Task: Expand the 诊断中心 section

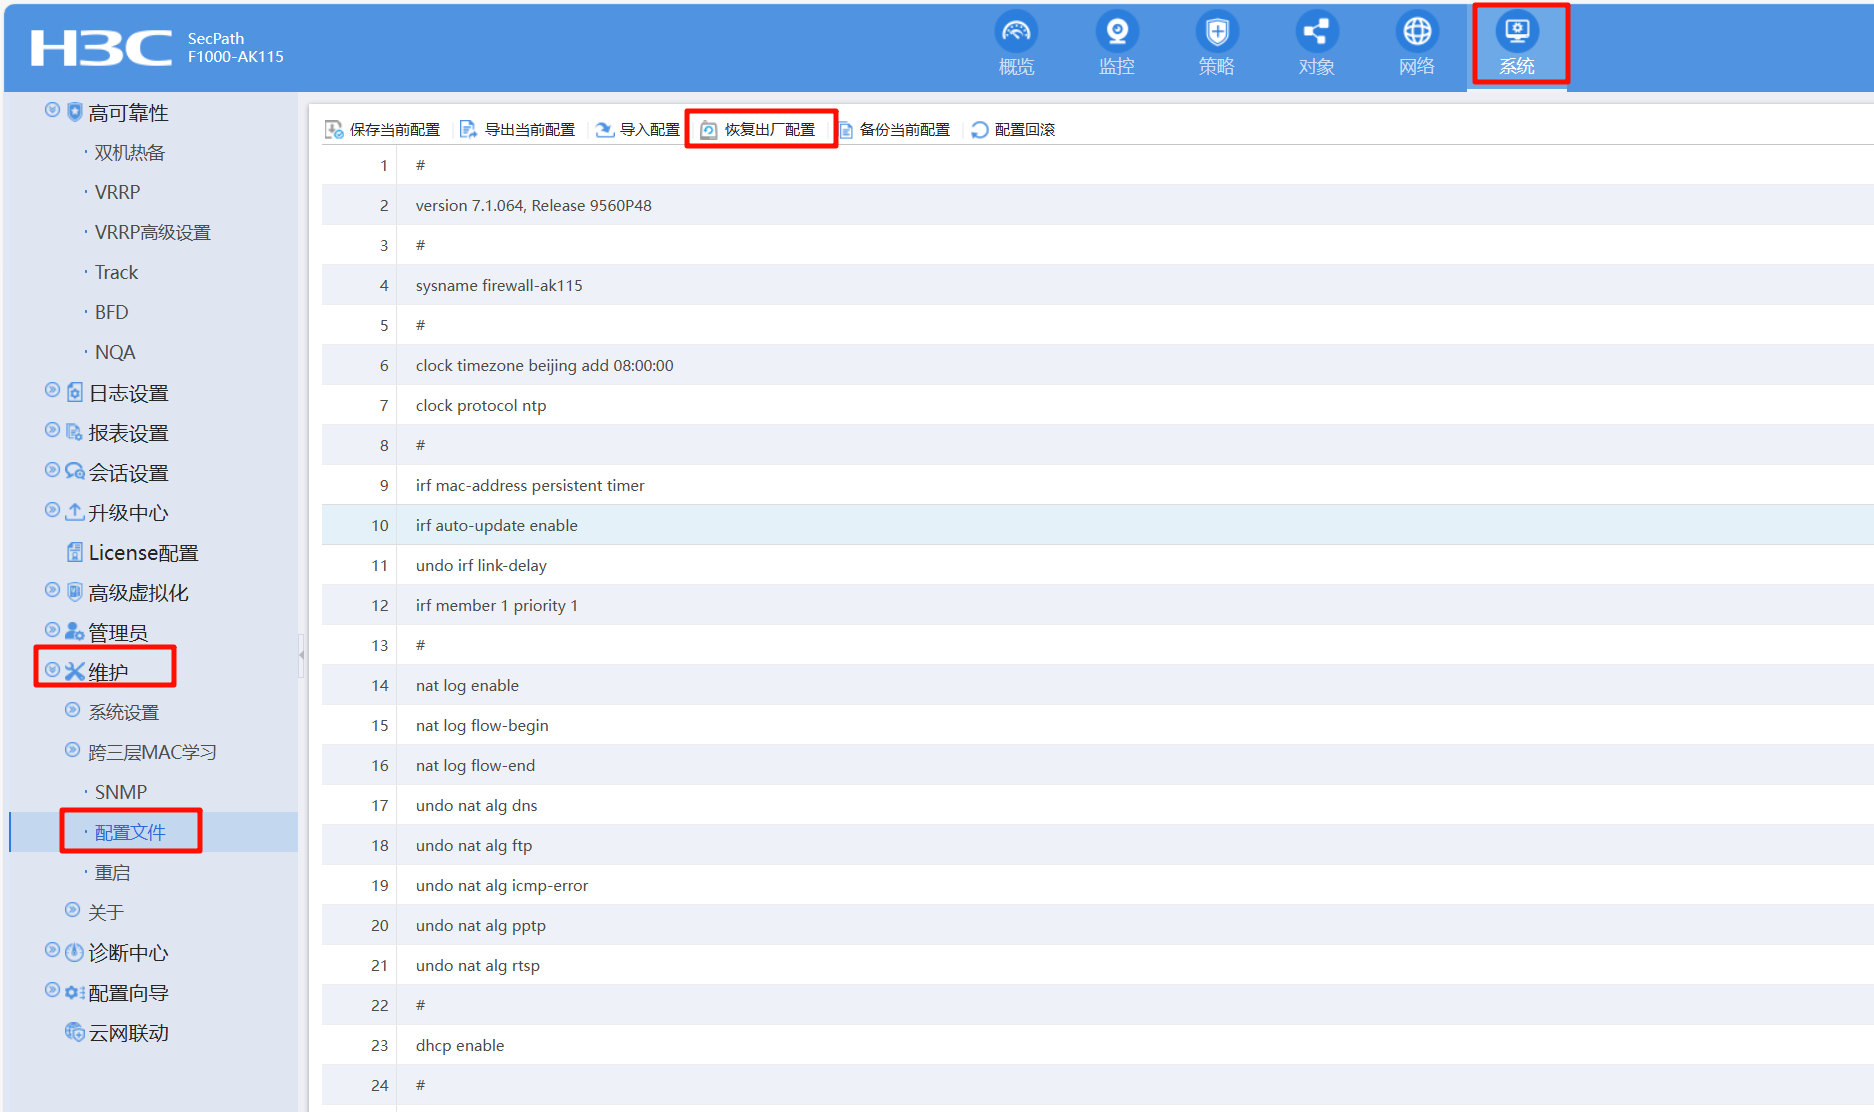Action: (52, 950)
